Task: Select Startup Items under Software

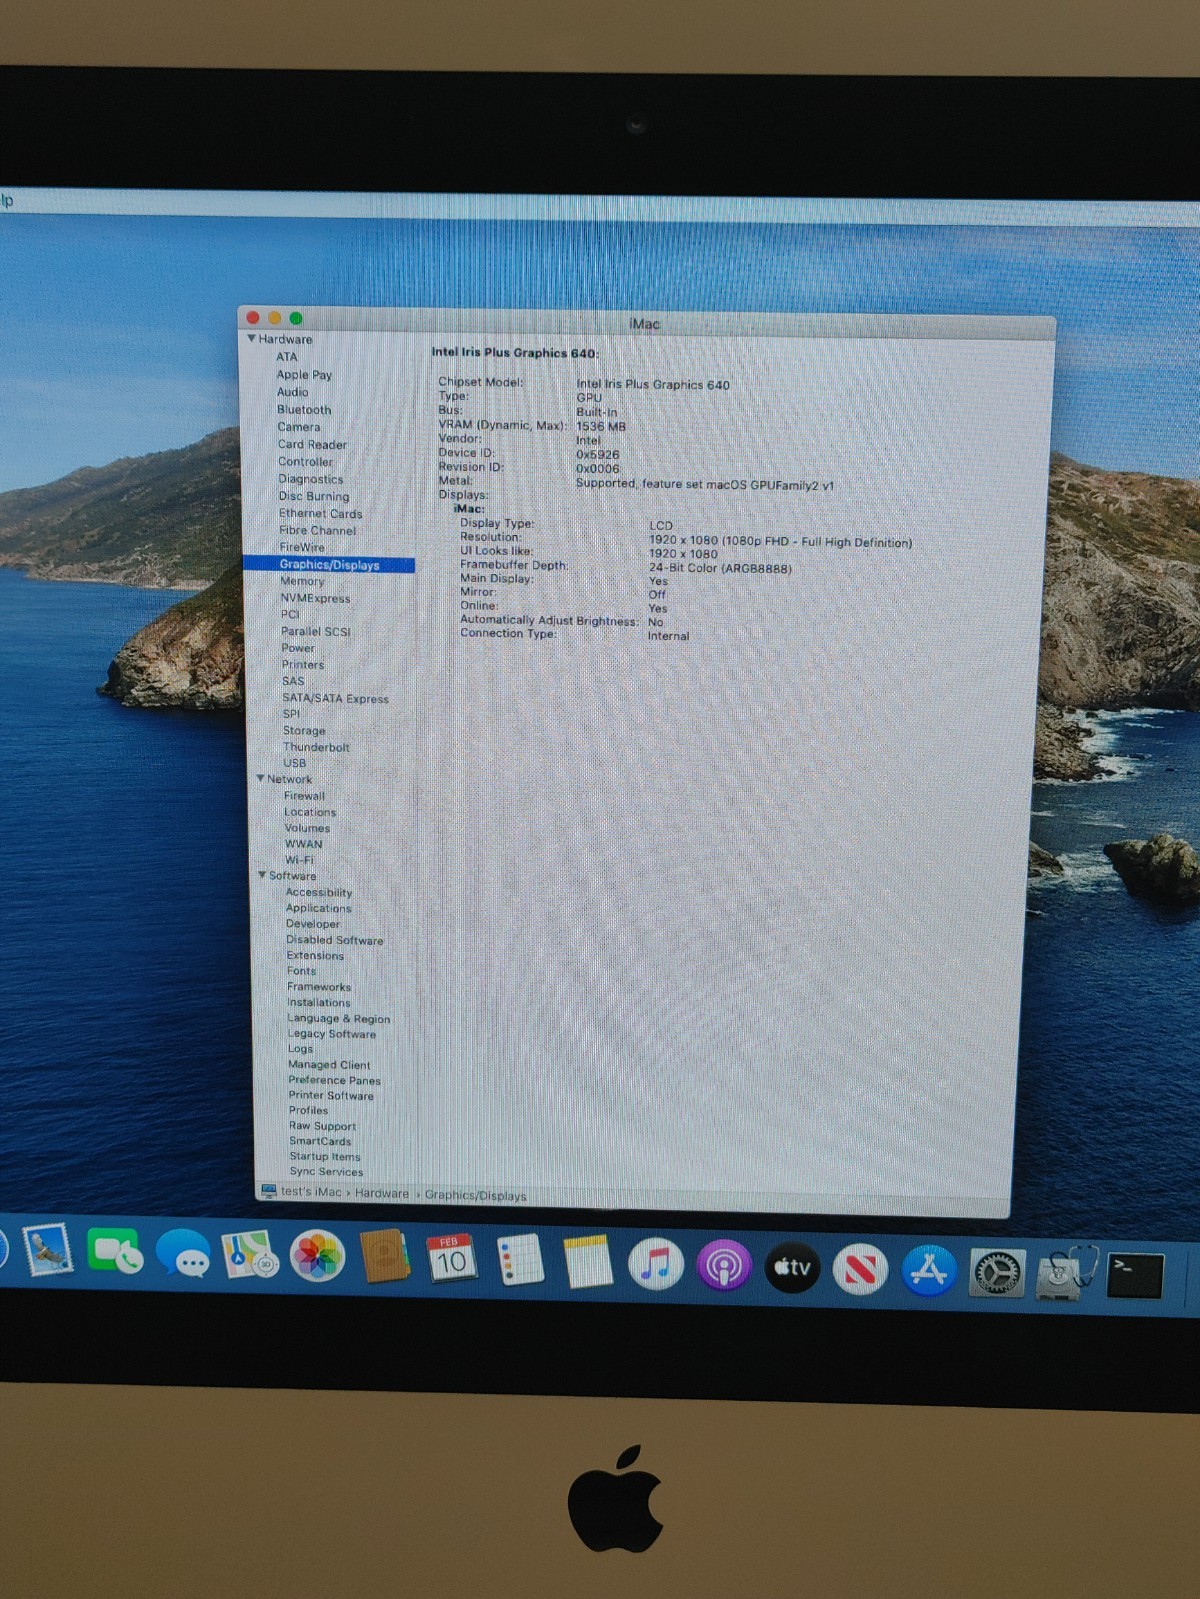Action: click(x=325, y=1156)
